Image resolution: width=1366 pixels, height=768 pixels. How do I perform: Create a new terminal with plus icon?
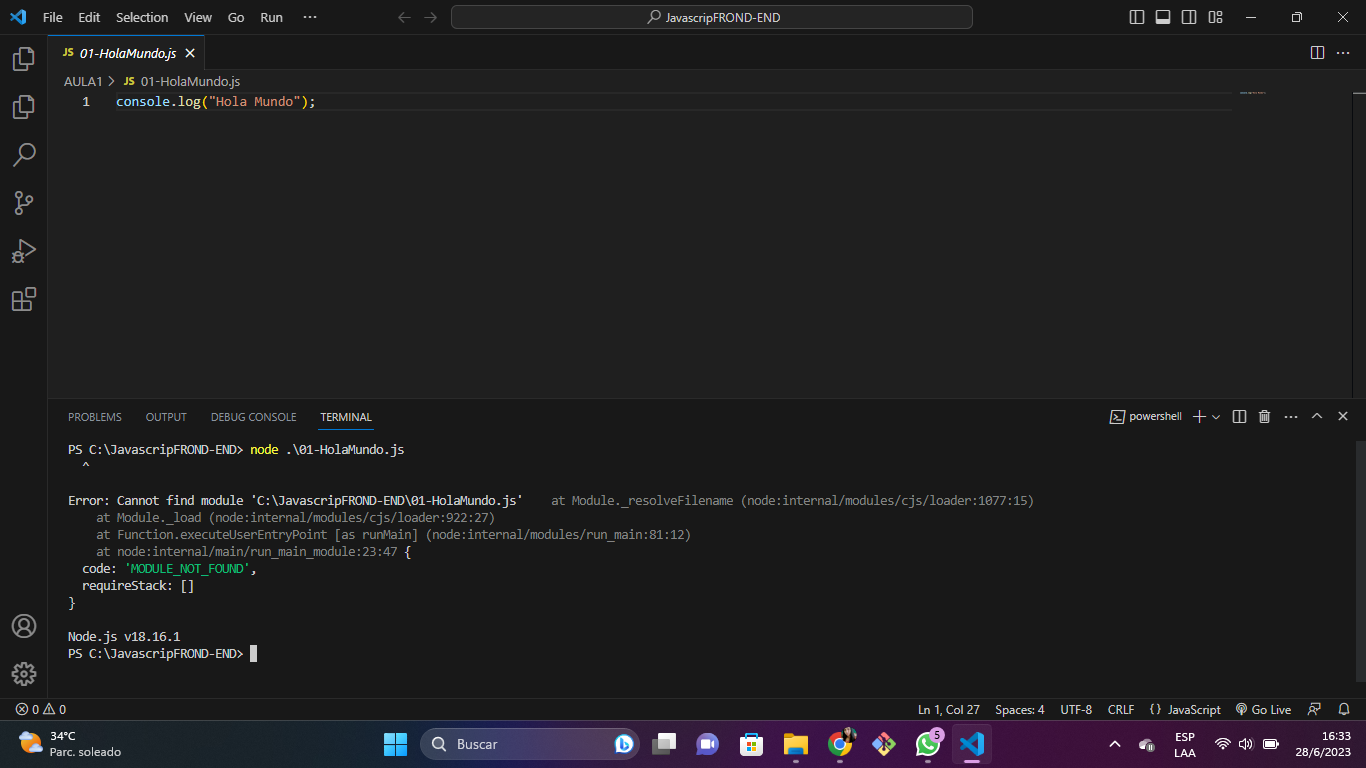(1199, 416)
